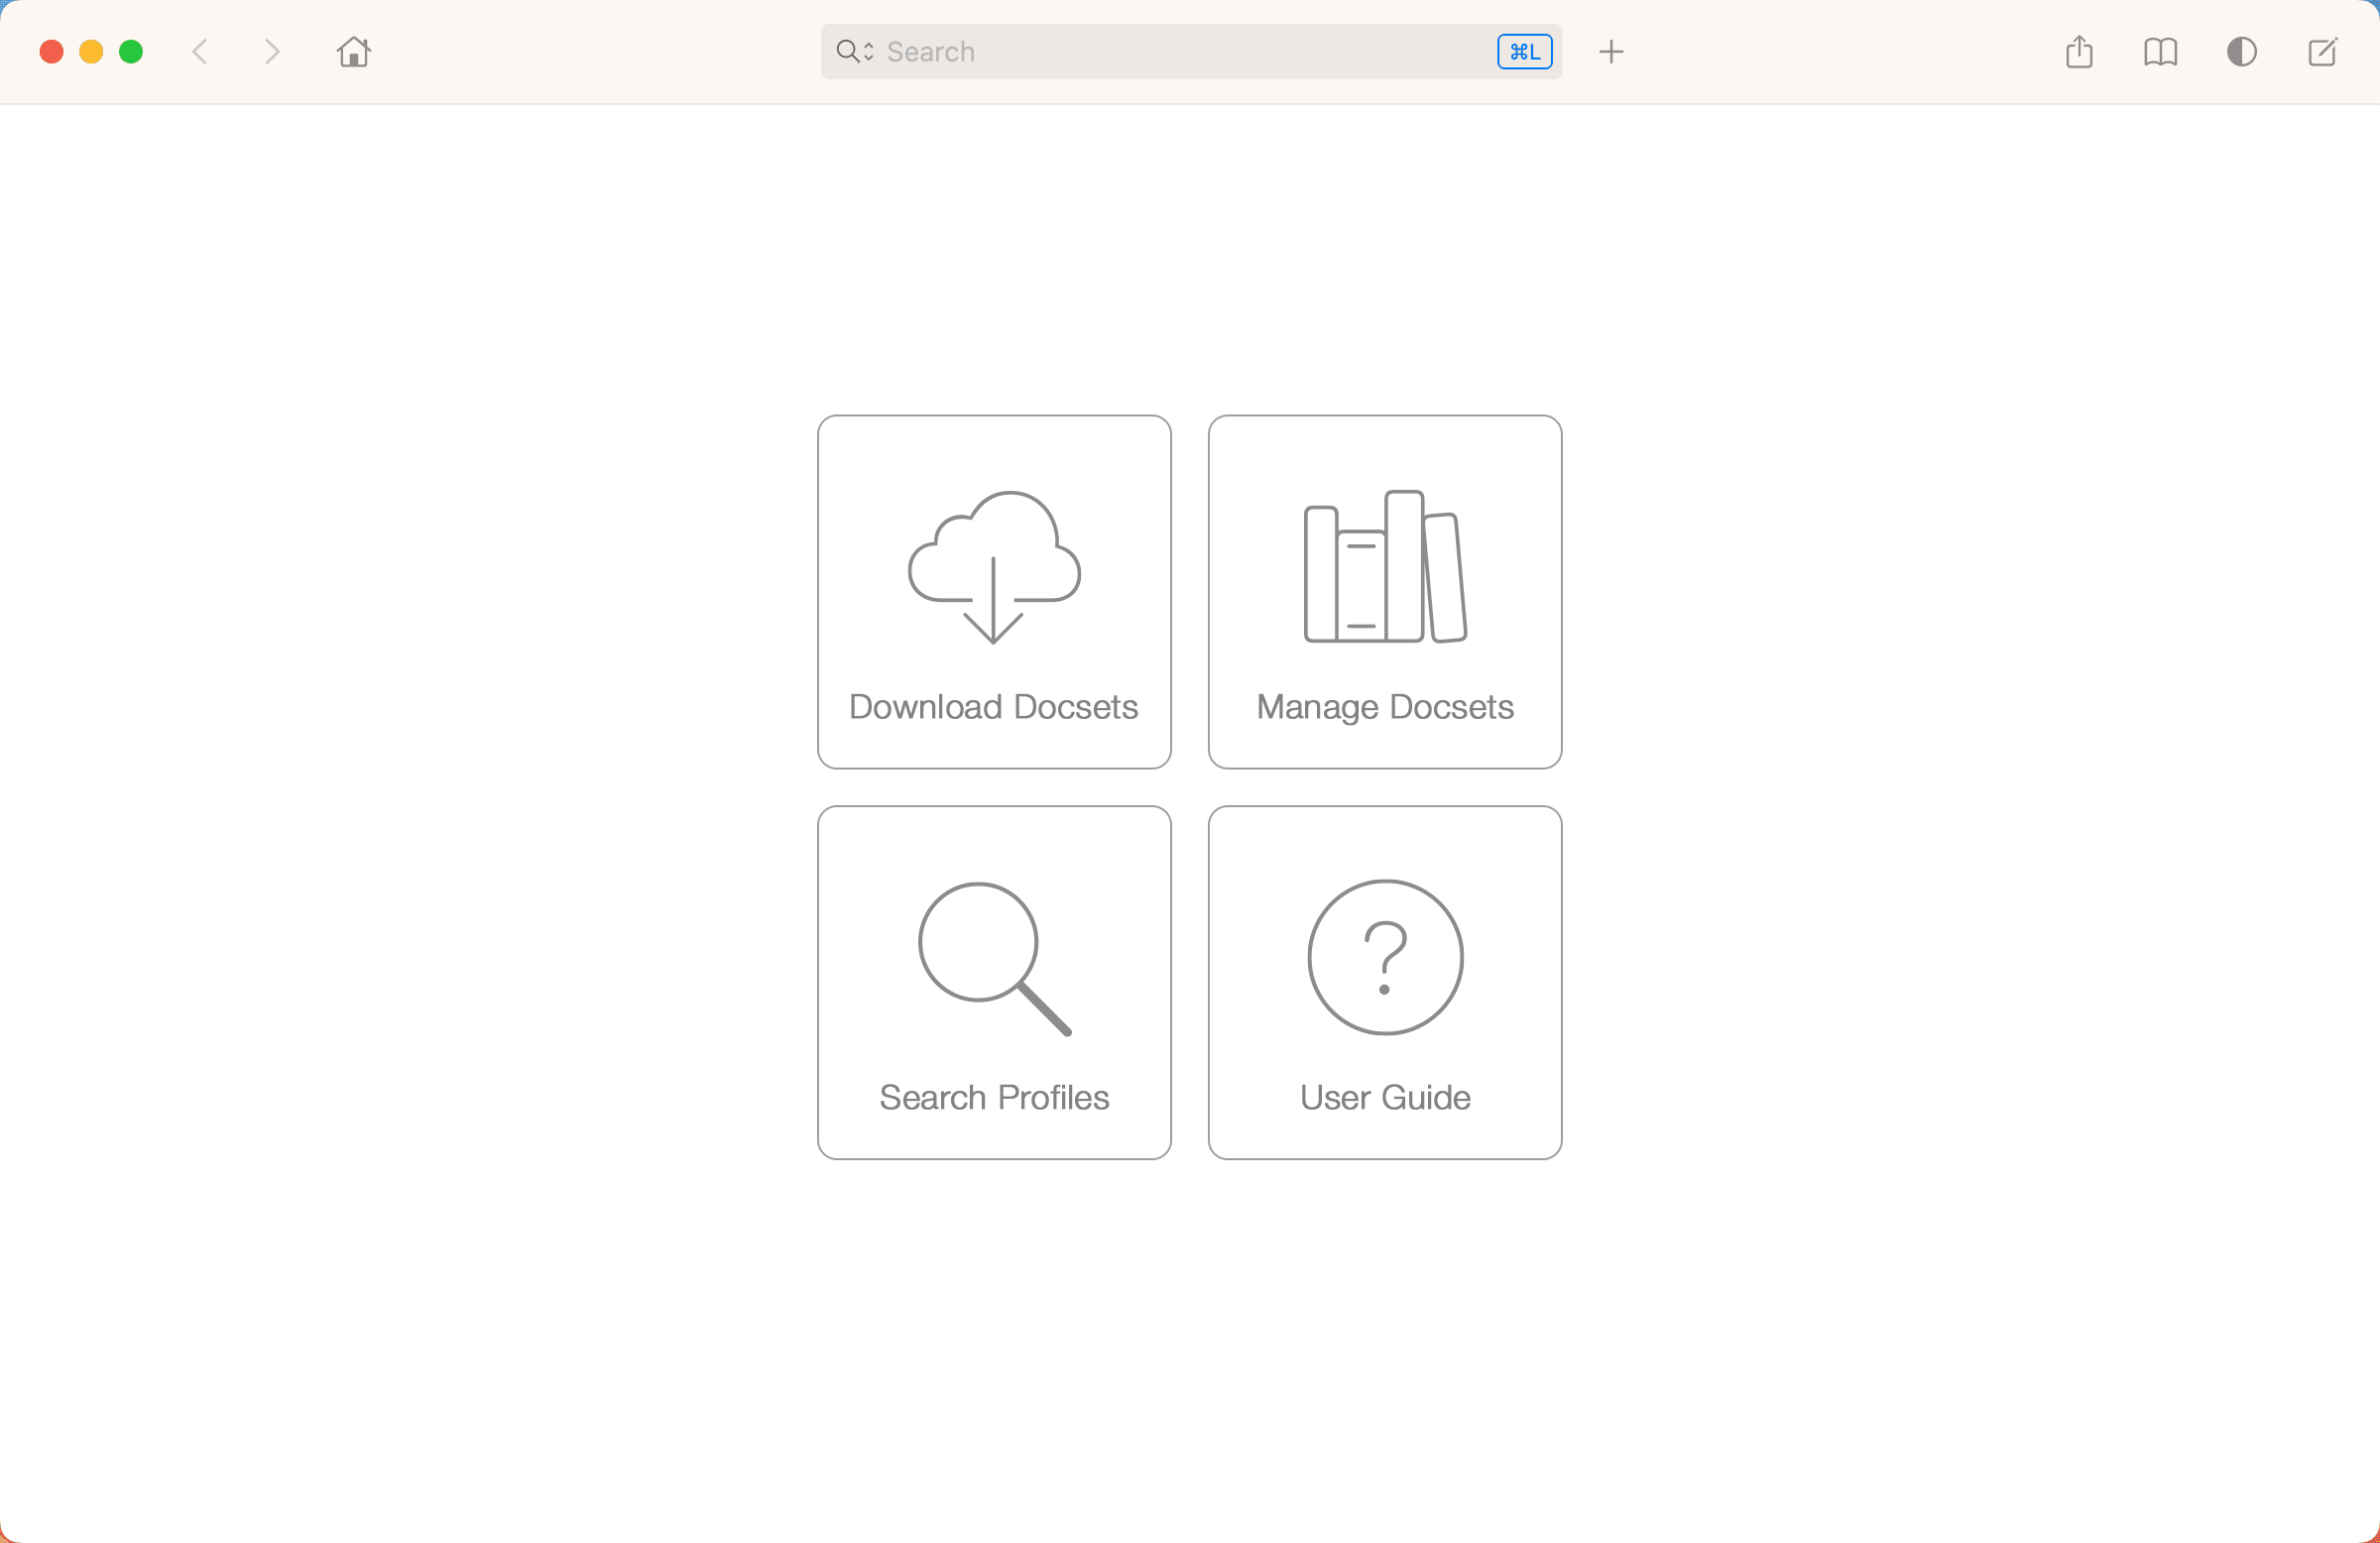Open bookmarks via the open-book icon
Image resolution: width=2380 pixels, height=1543 pixels.
click(2160, 52)
